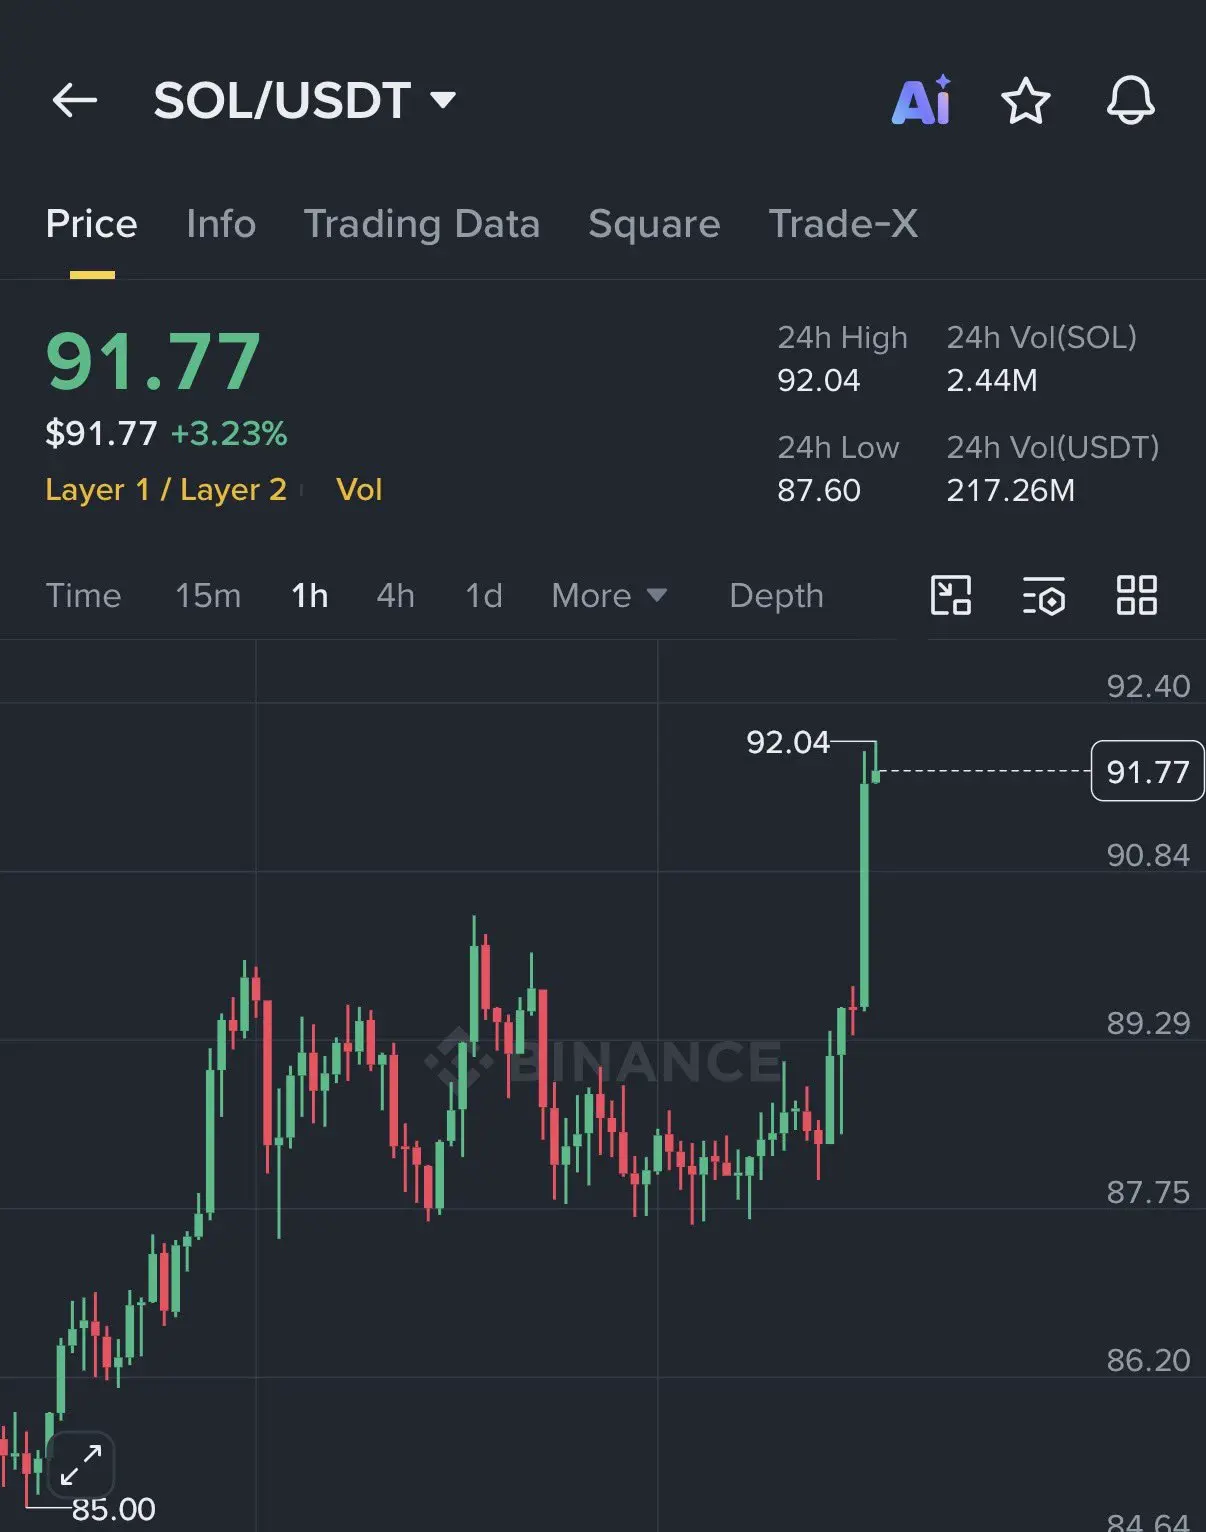Tap the 85.00 low label on chart

click(114, 1509)
